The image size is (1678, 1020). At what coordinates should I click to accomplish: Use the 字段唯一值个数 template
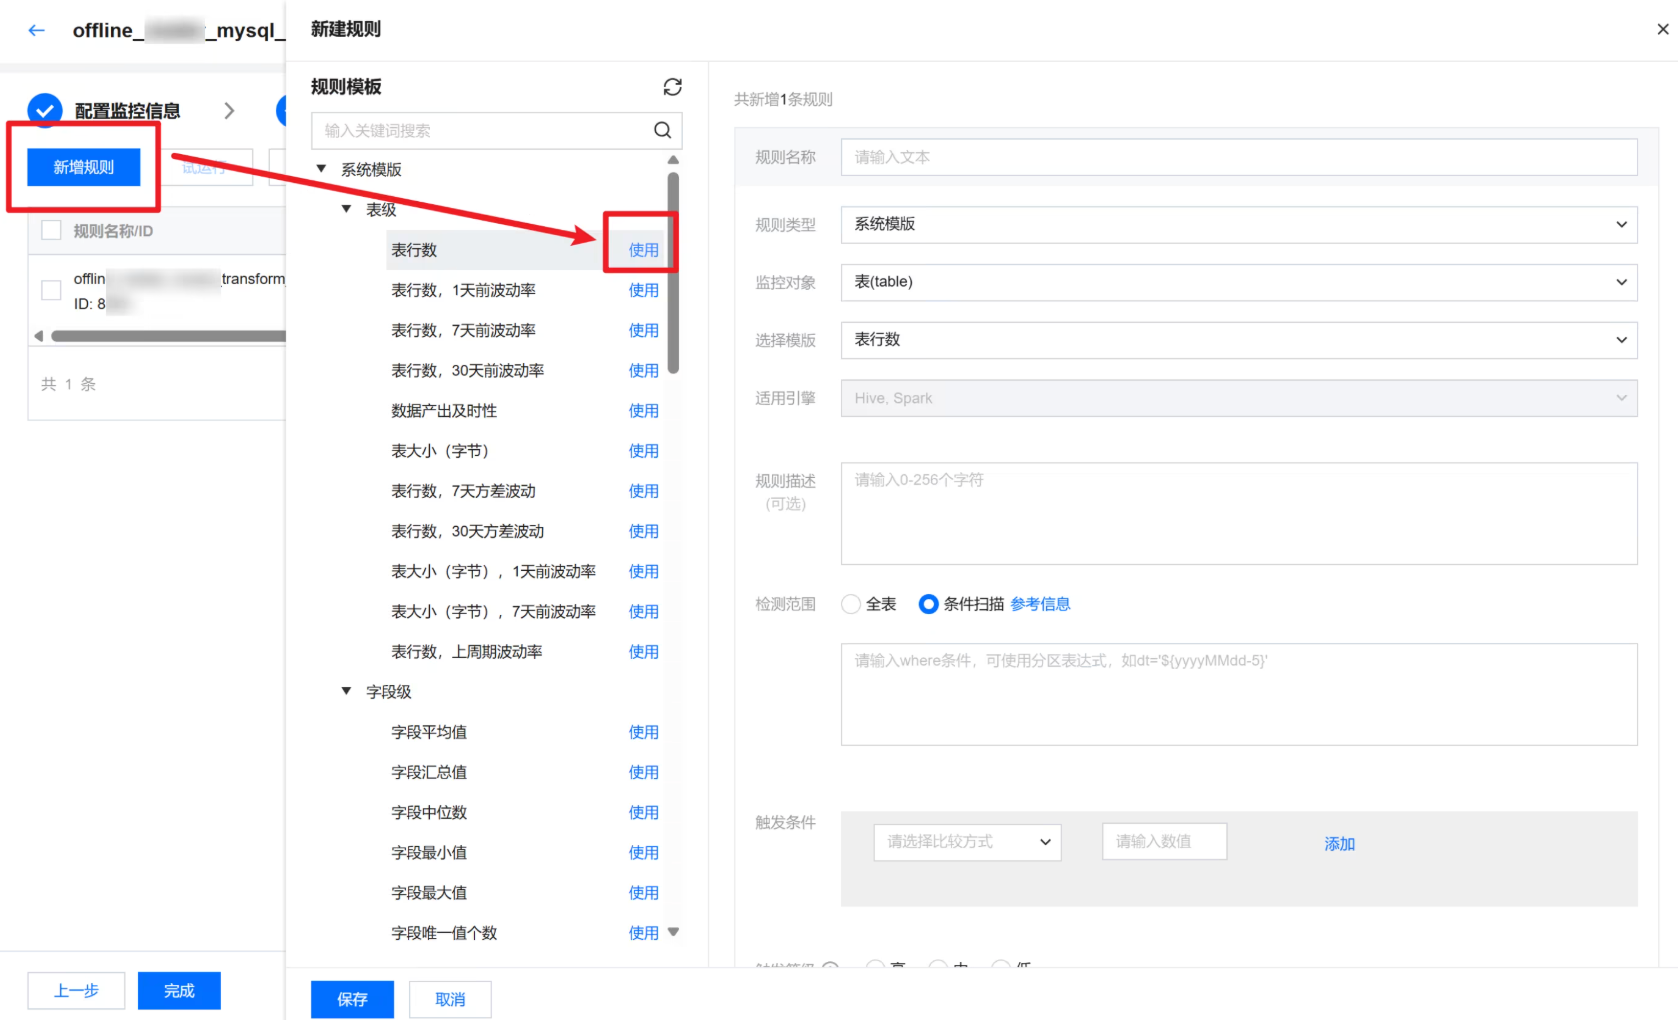(x=643, y=933)
